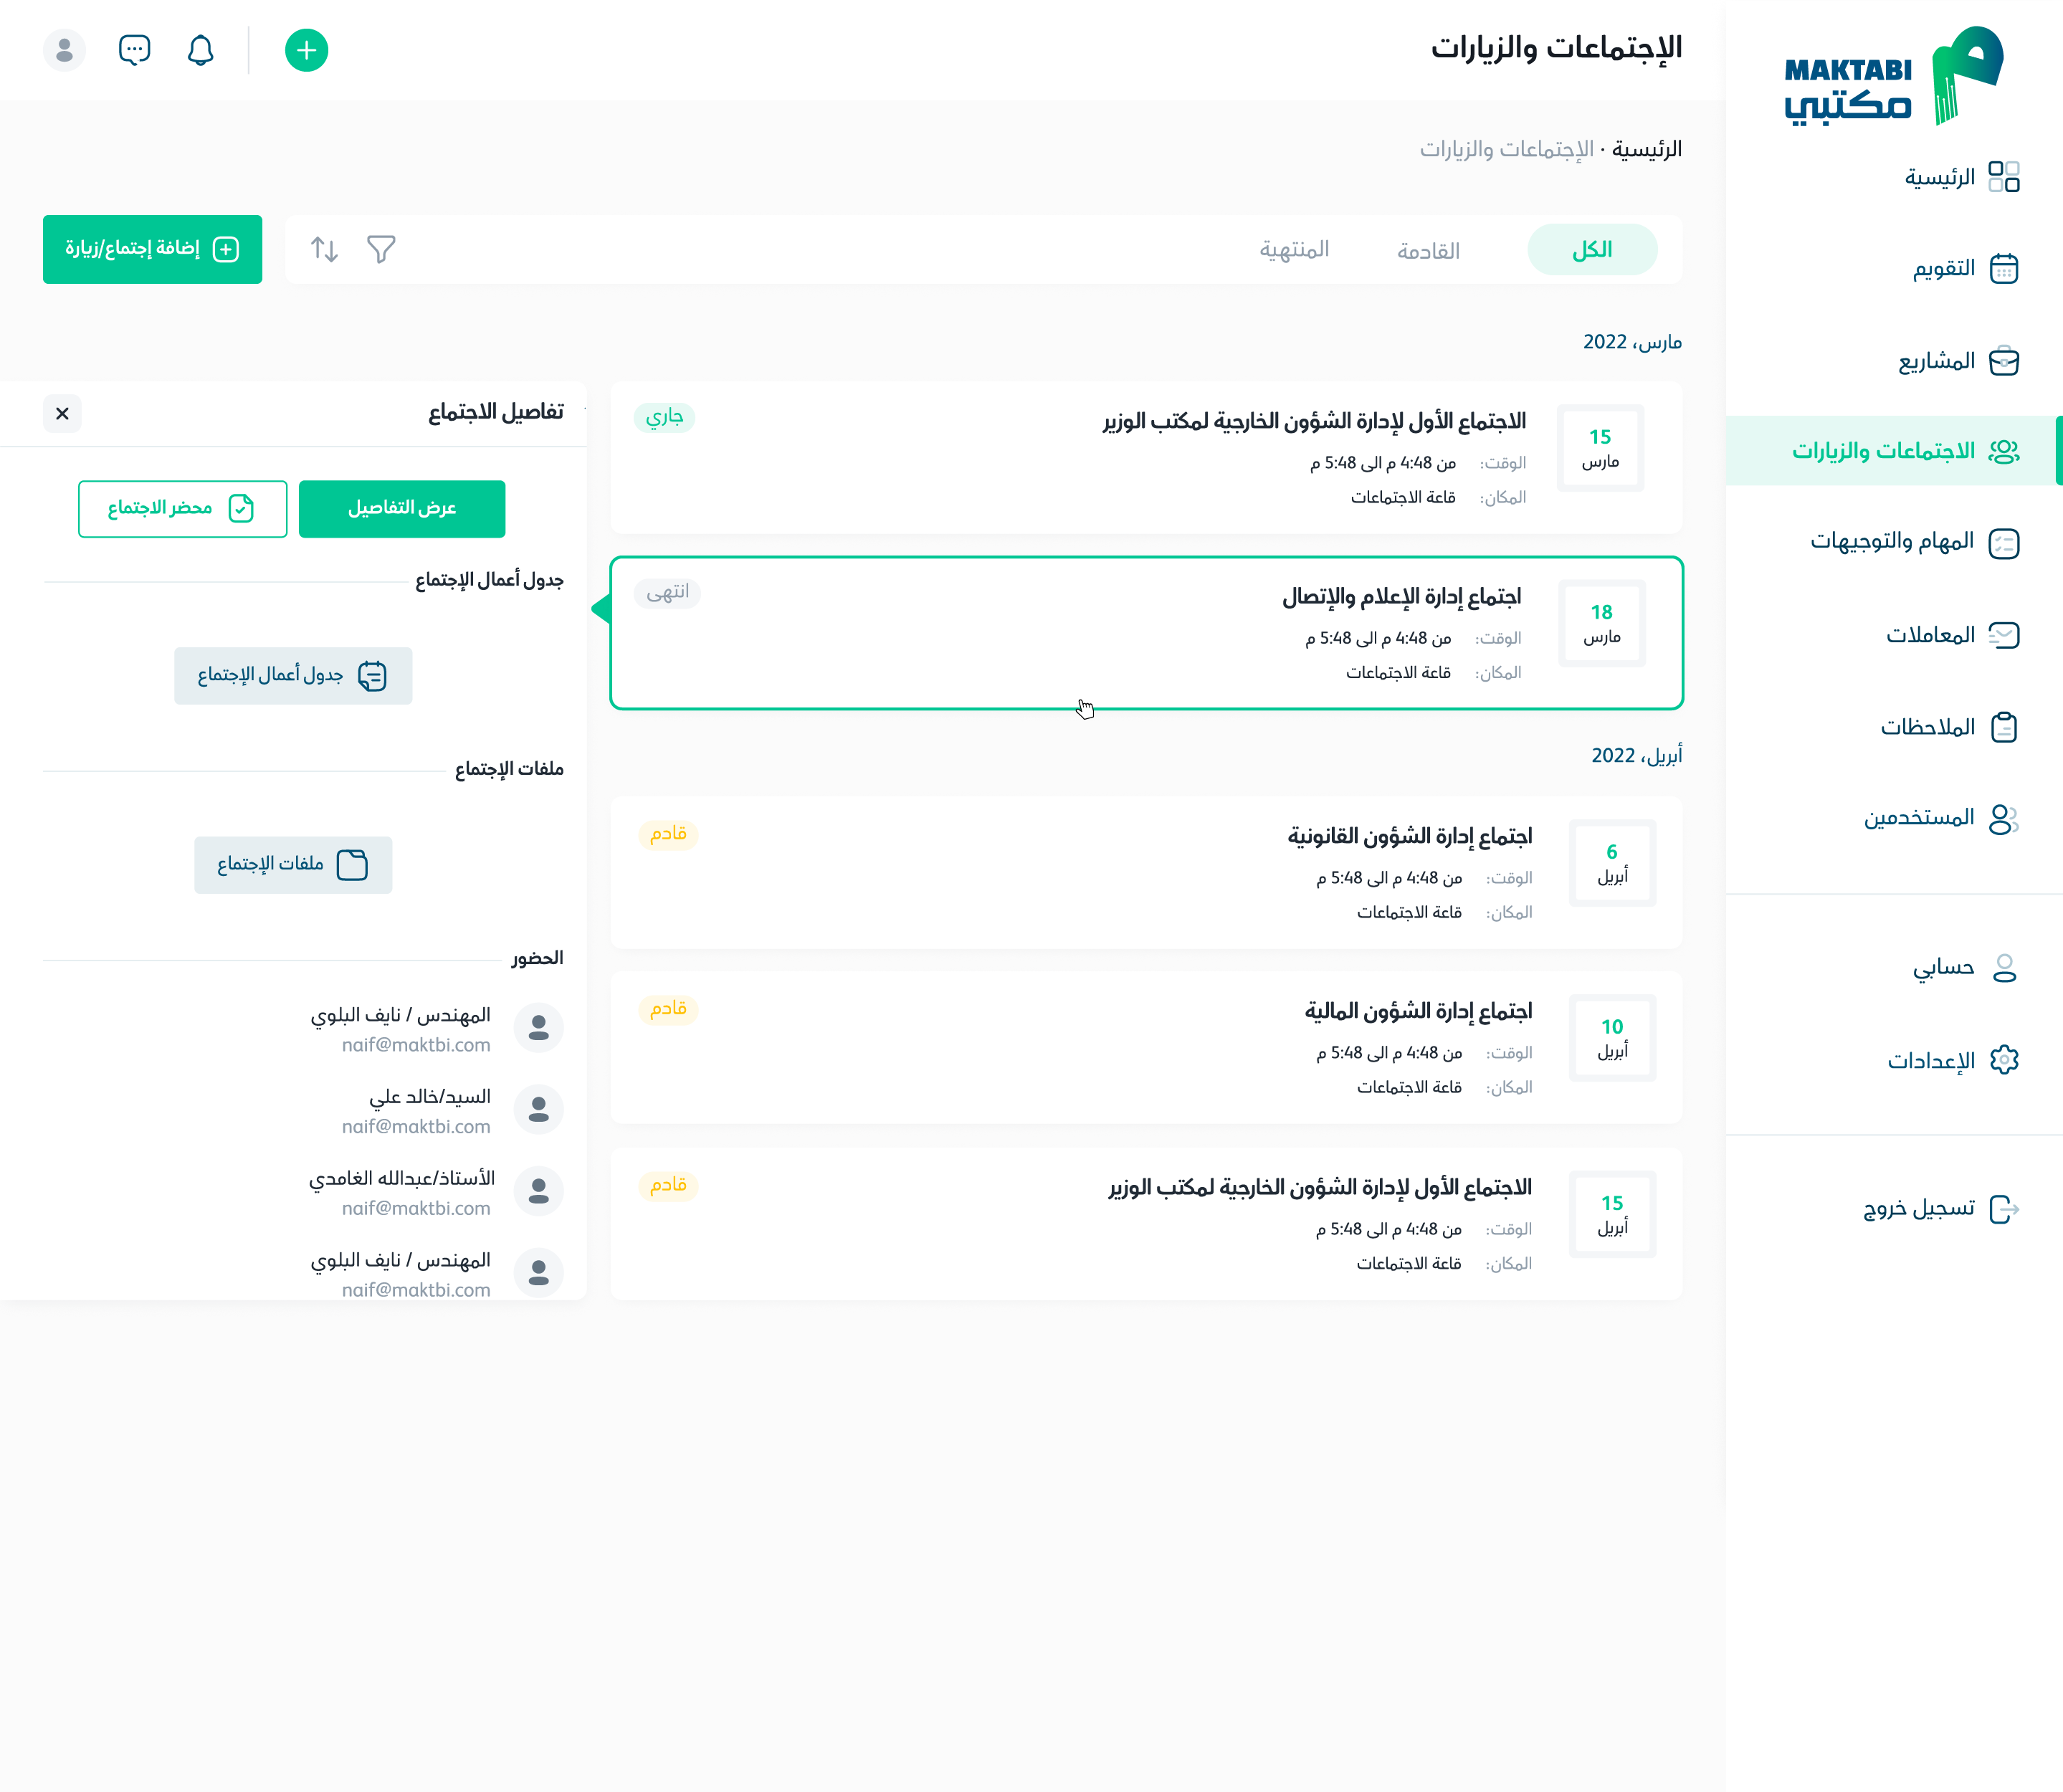Image resolution: width=2063 pixels, height=1792 pixels.
Task: Open التقويم from the sidebar
Action: pyautogui.click(x=1965, y=268)
